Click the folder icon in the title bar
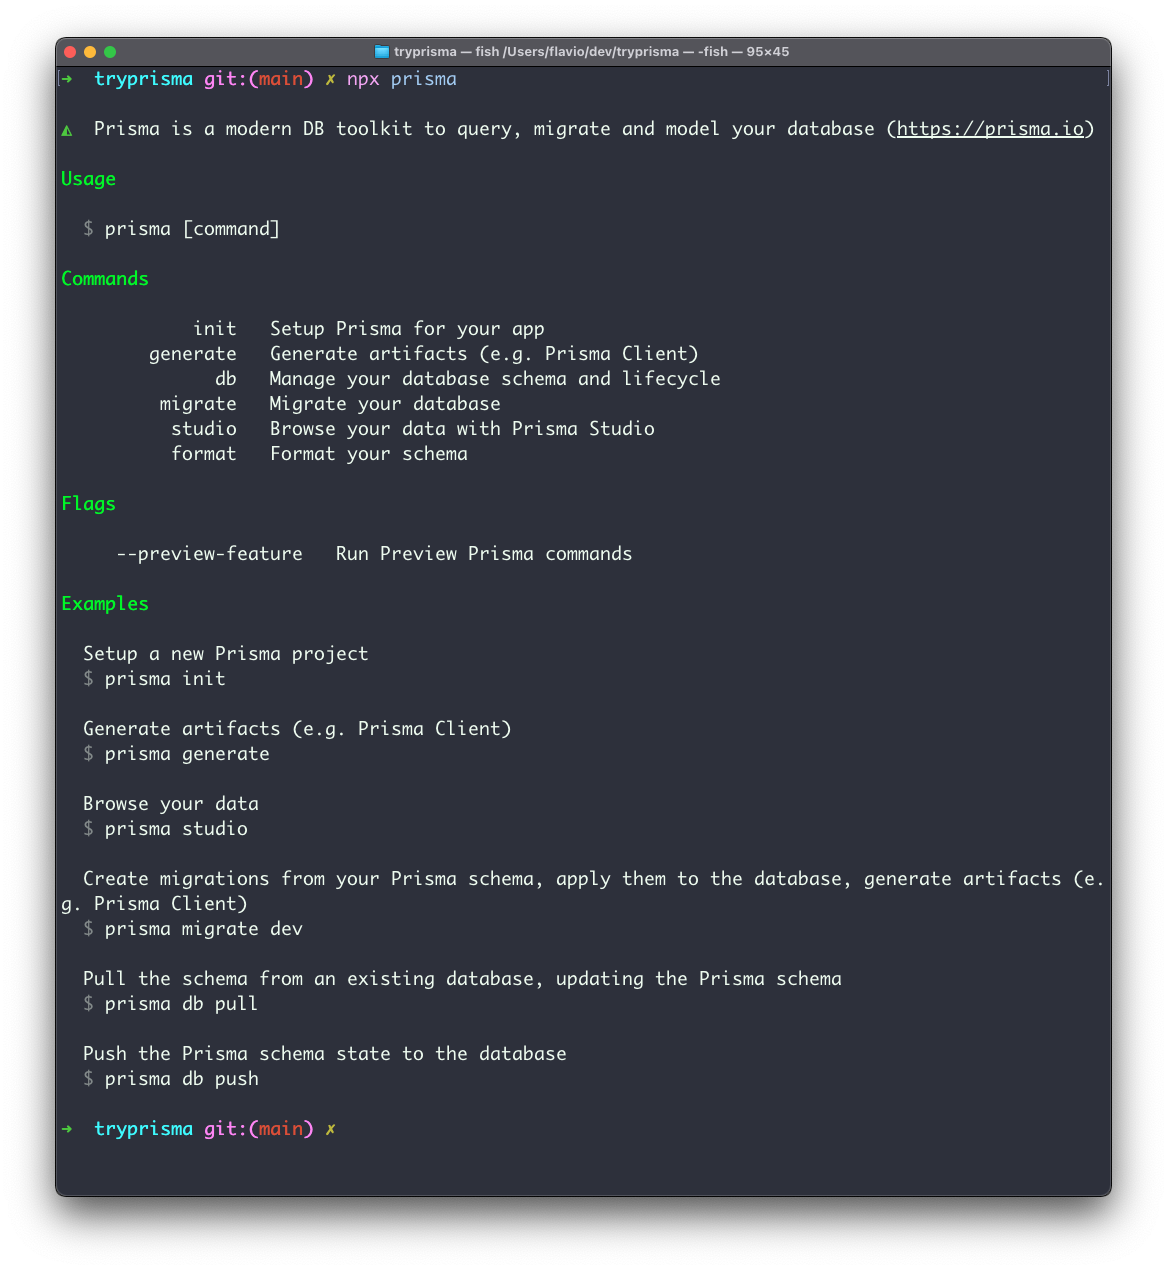This screenshot has width=1167, height=1270. click(x=381, y=52)
